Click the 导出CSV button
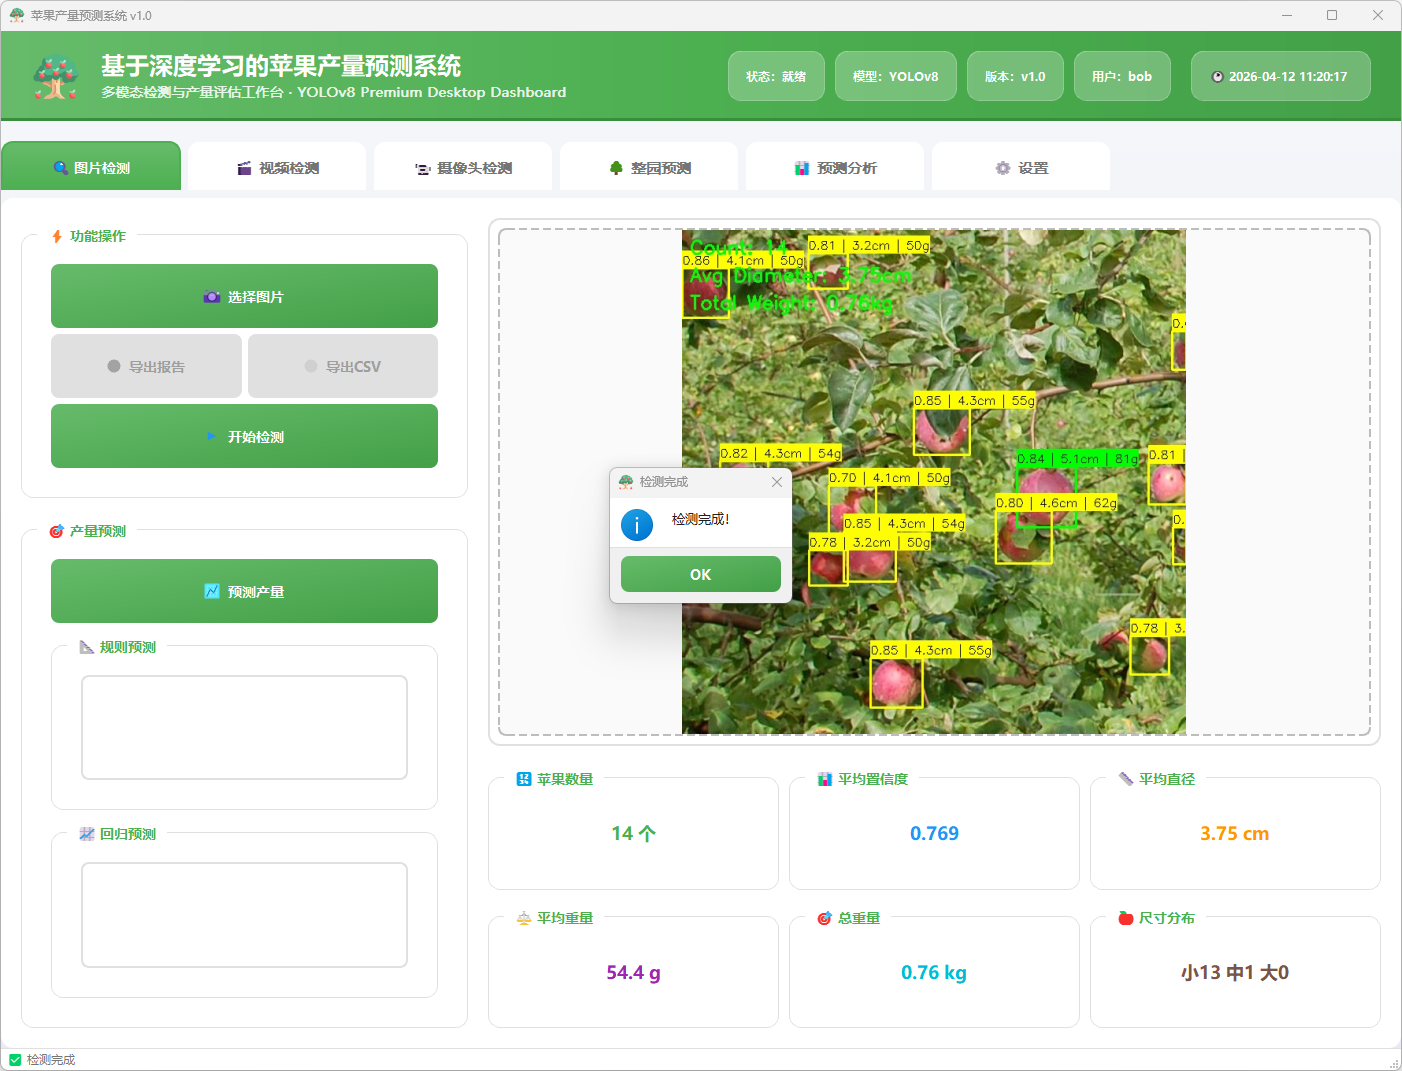This screenshot has width=1402, height=1071. 342,367
